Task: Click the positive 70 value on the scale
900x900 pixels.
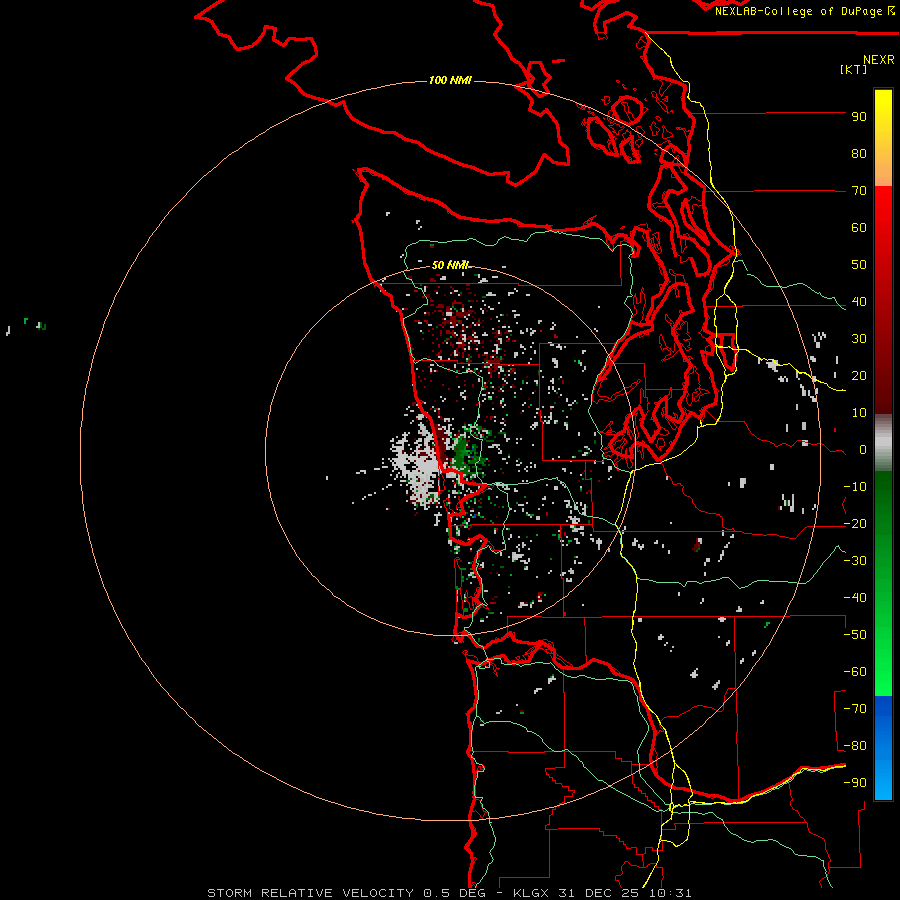Action: pyautogui.click(x=859, y=191)
